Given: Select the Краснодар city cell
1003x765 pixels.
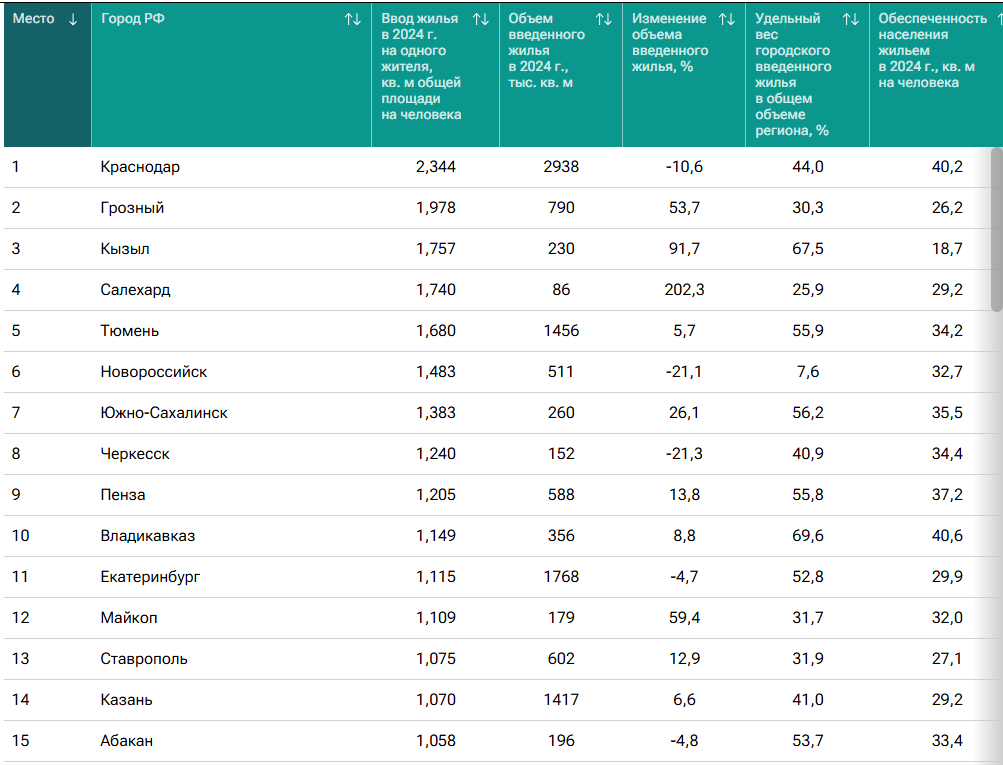Looking at the screenshot, I should click(x=140, y=167).
